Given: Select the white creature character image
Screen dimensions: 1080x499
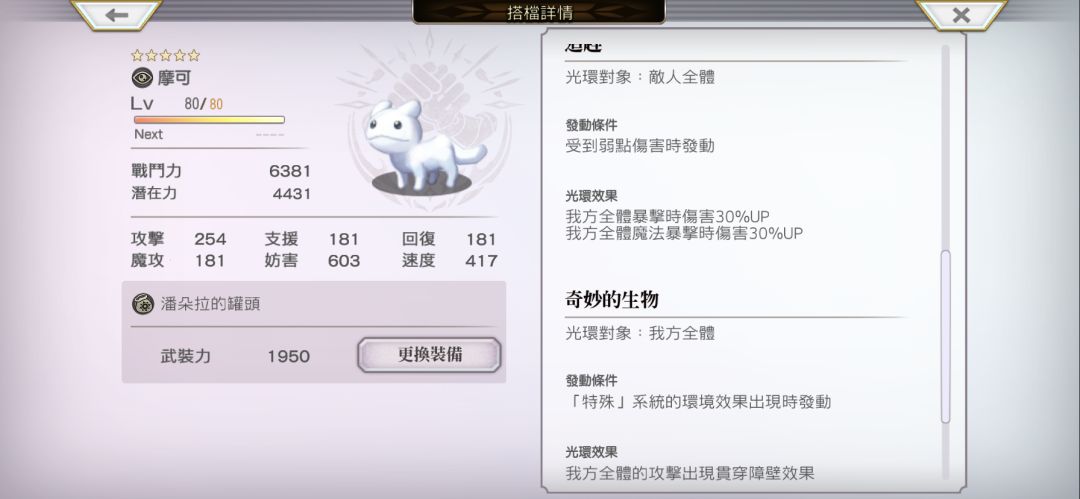Looking at the screenshot, I should [422, 146].
